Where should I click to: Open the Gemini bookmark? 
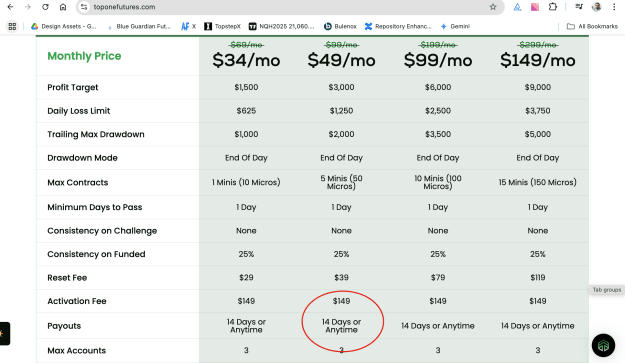click(455, 26)
